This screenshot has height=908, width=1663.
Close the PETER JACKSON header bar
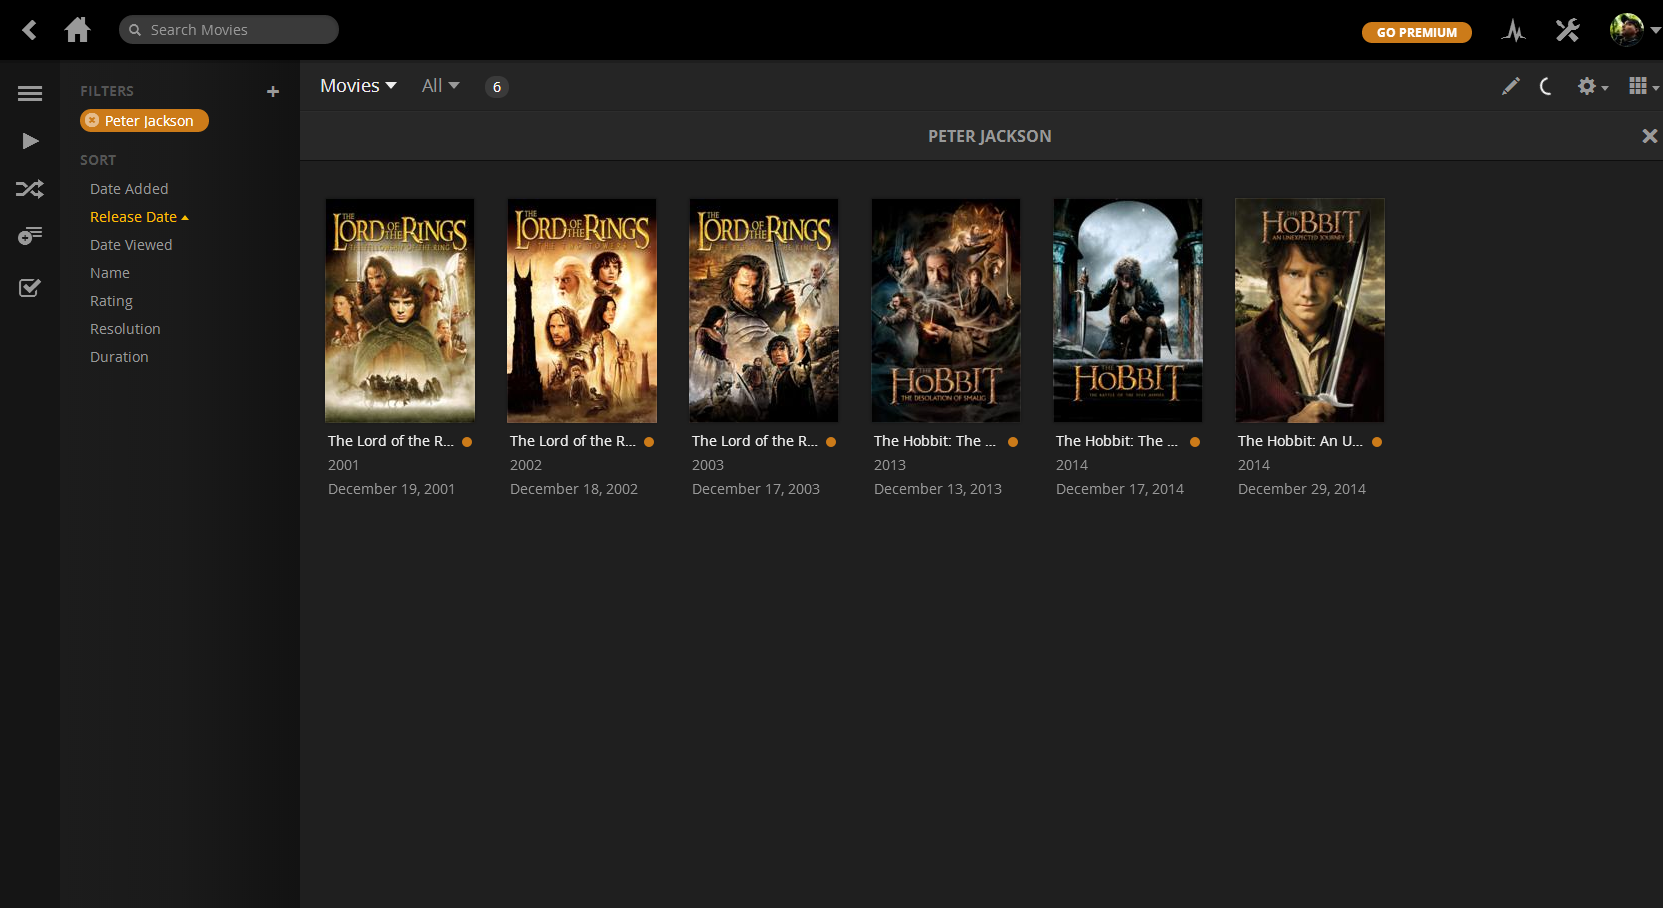(1649, 136)
